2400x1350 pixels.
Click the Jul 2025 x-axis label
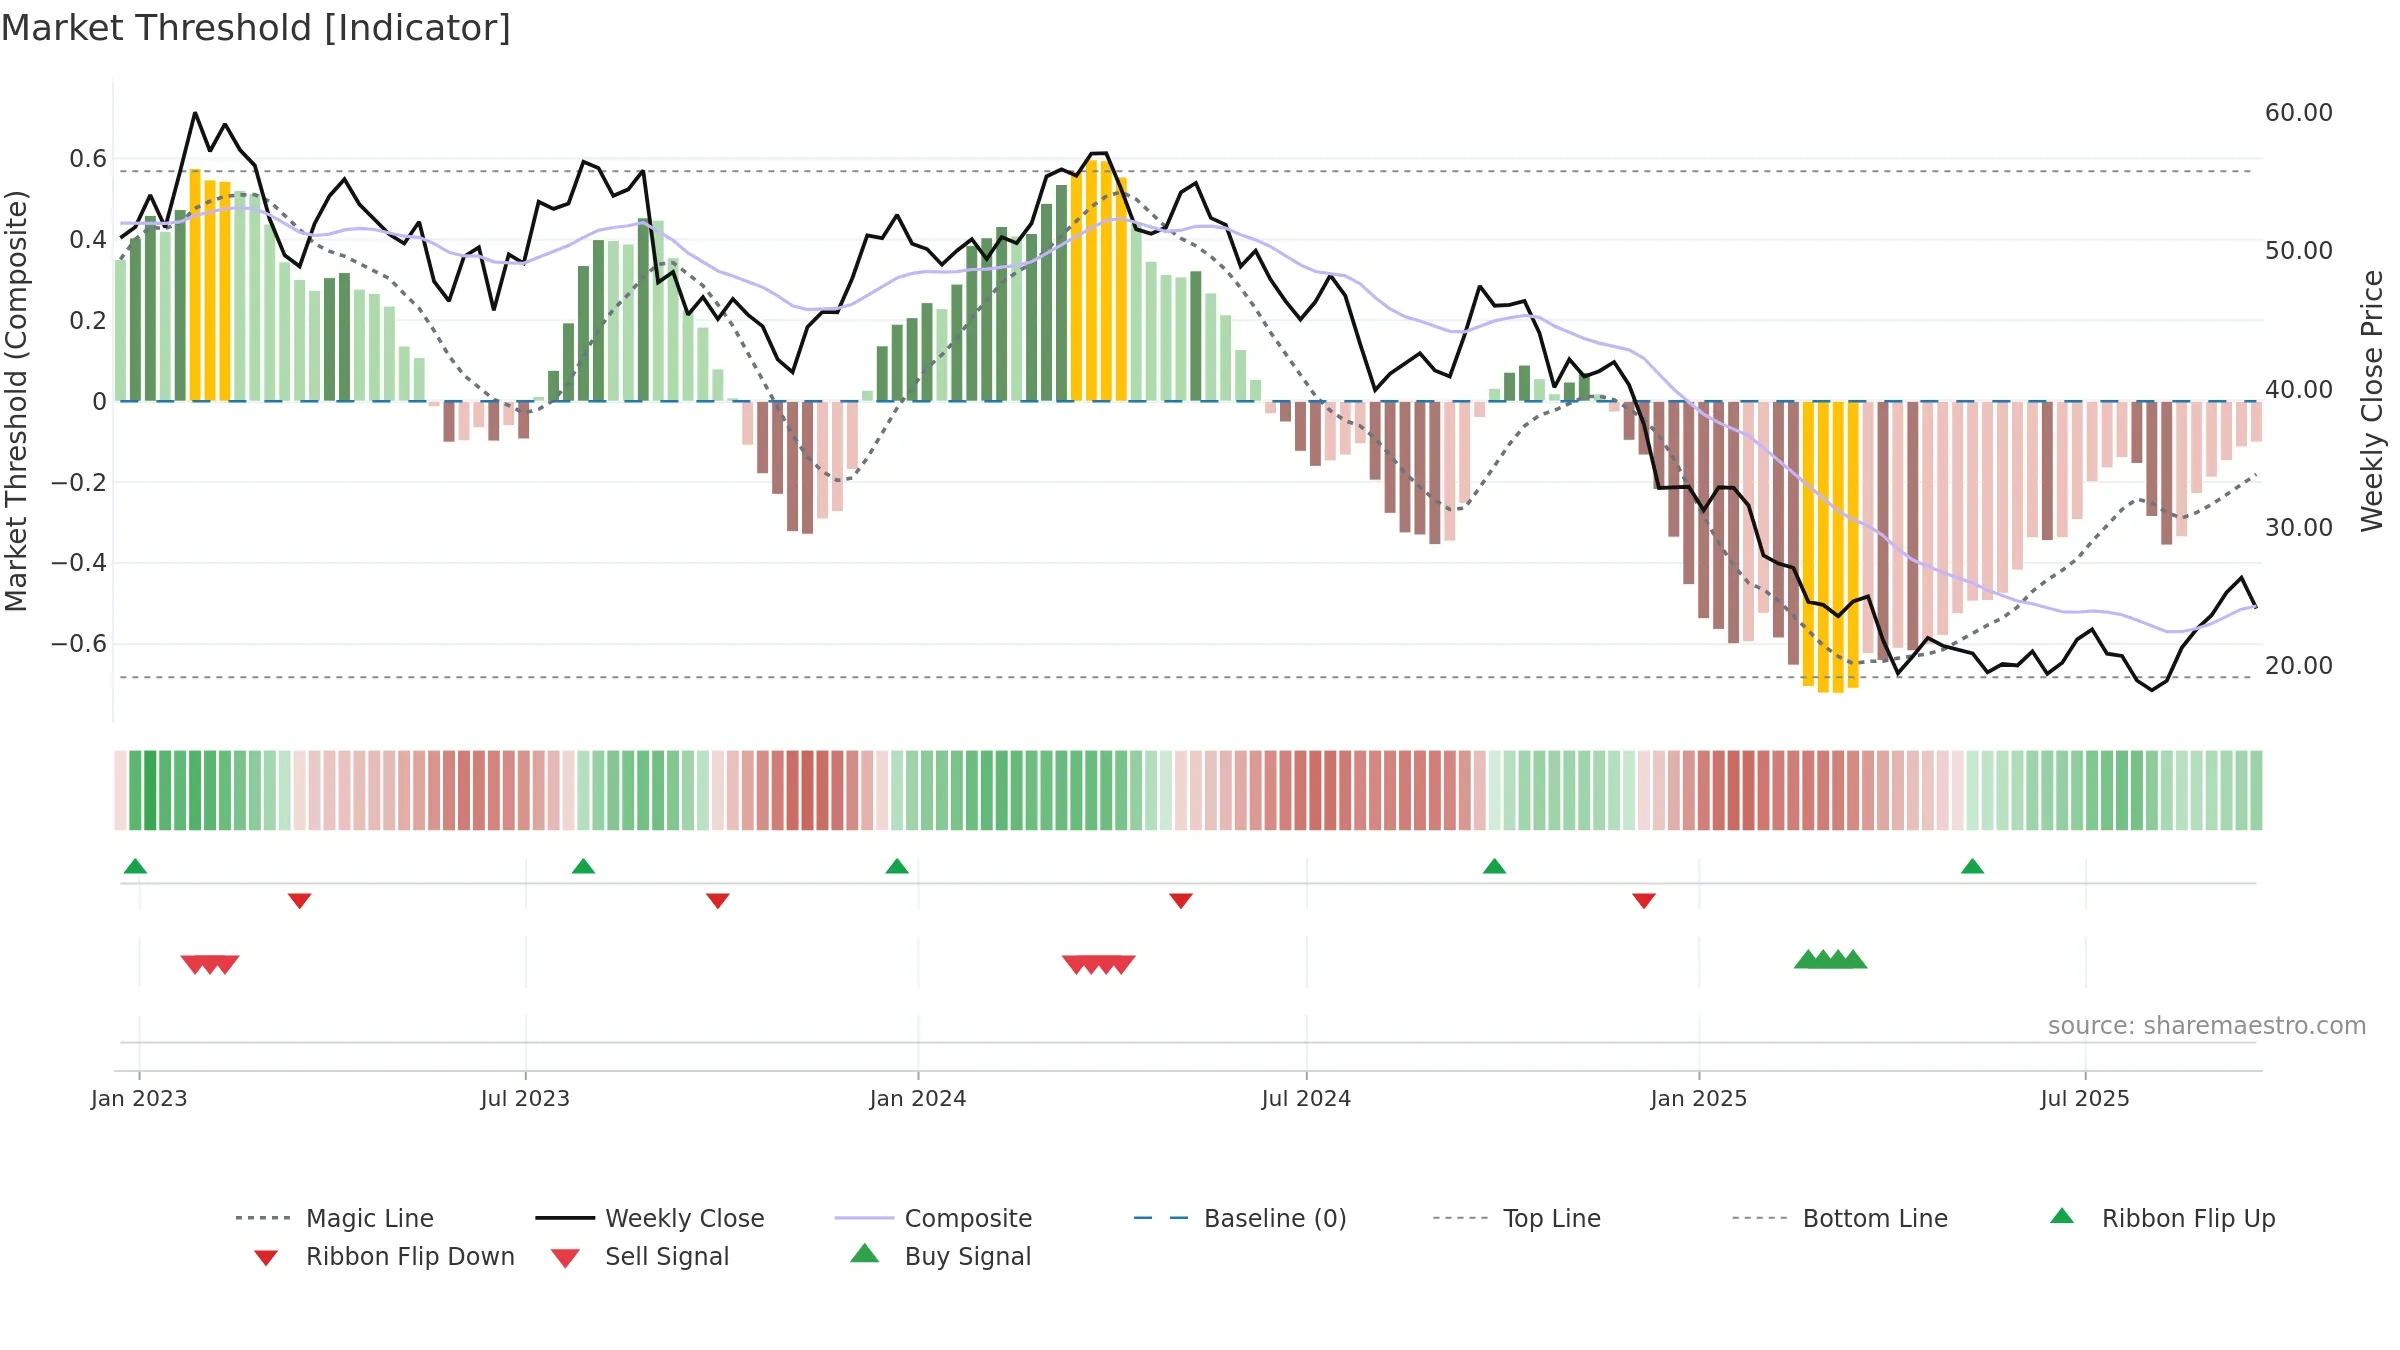(2085, 1098)
